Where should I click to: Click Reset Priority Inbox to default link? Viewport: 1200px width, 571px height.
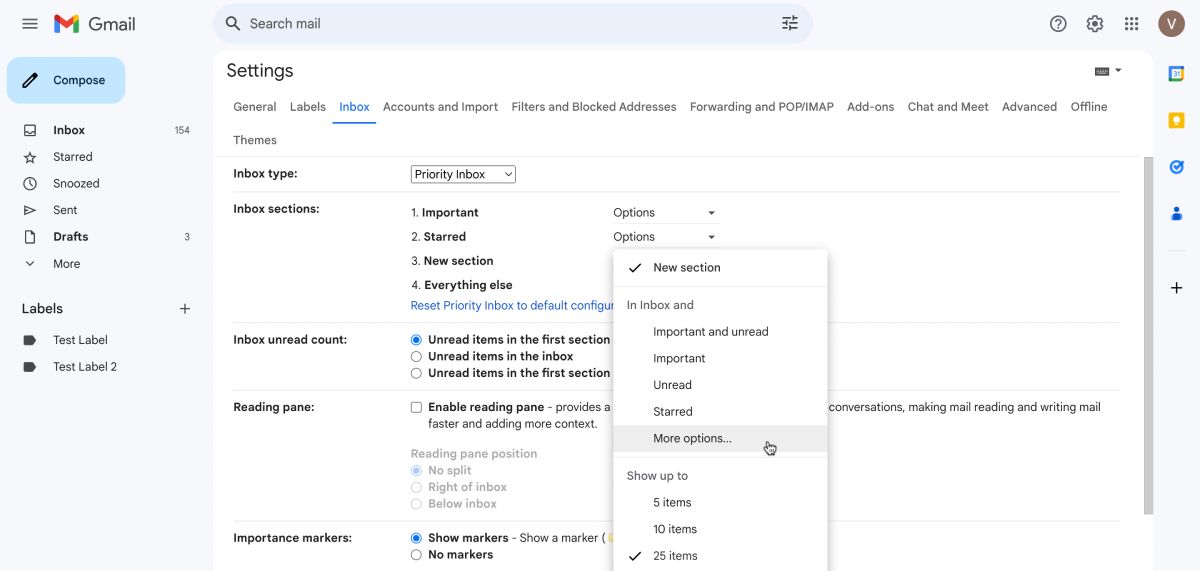coord(512,305)
